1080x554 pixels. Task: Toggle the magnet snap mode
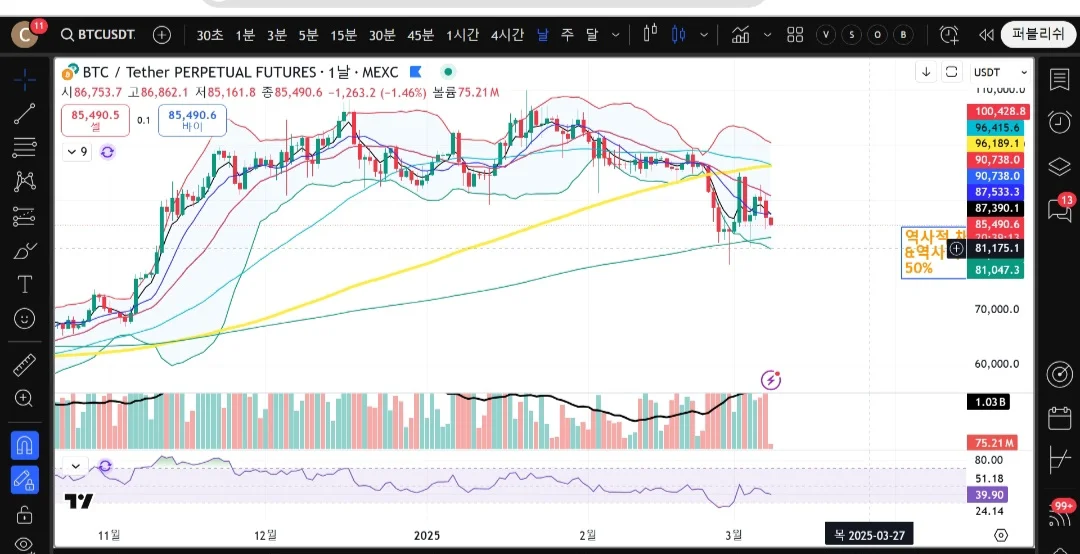pyautogui.click(x=25, y=446)
